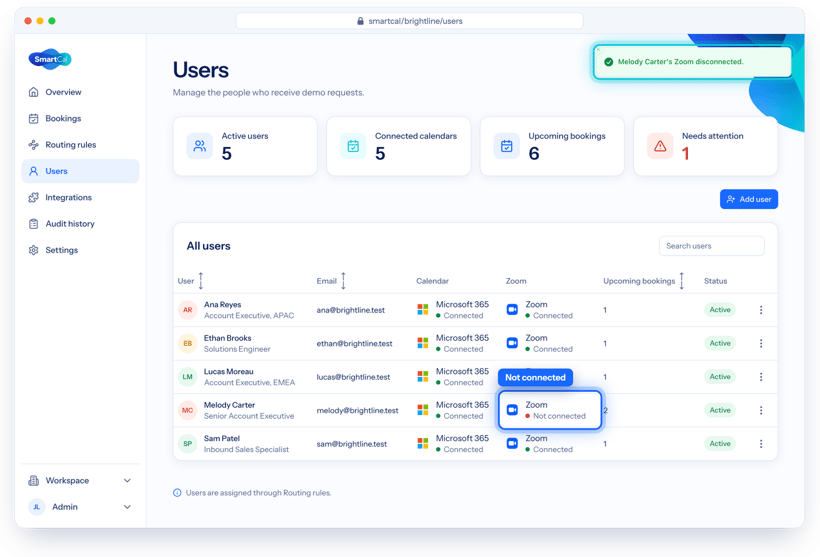Image resolution: width=820 pixels, height=557 pixels.
Task: Click Ana Reyes's Zoom icon
Action: tap(512, 310)
